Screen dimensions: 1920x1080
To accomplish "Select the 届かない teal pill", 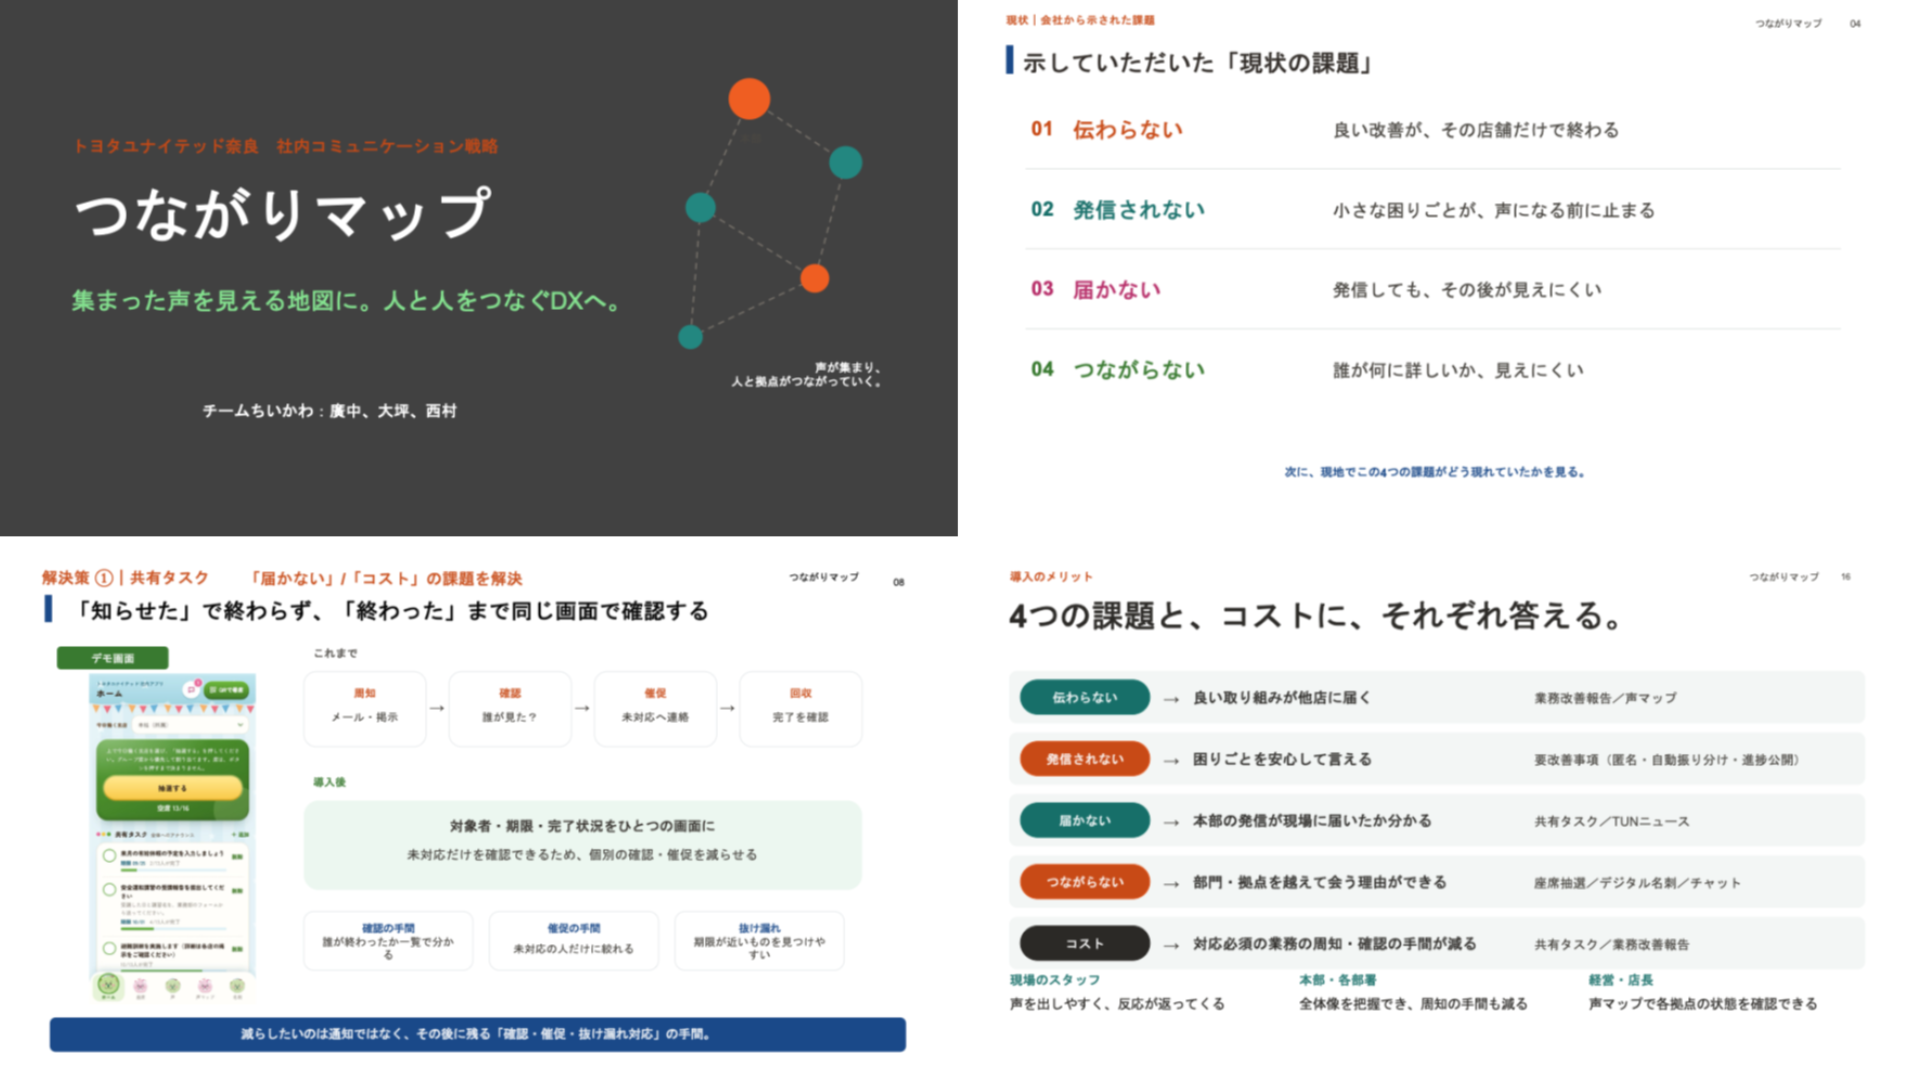I will (x=1084, y=820).
